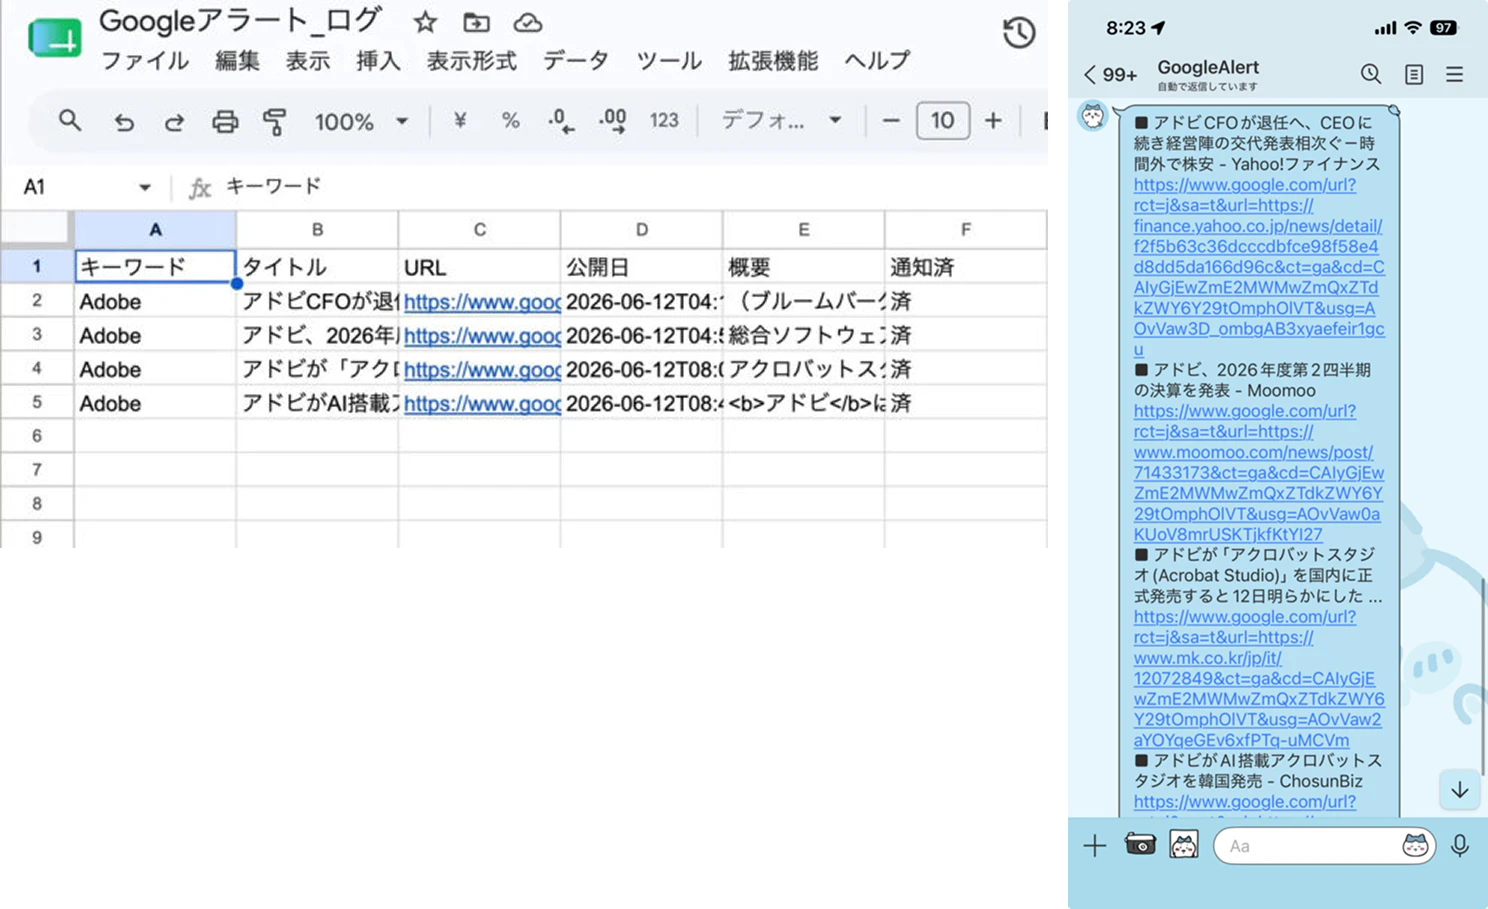Select the paint format roller
1488x909 pixels.
274,122
